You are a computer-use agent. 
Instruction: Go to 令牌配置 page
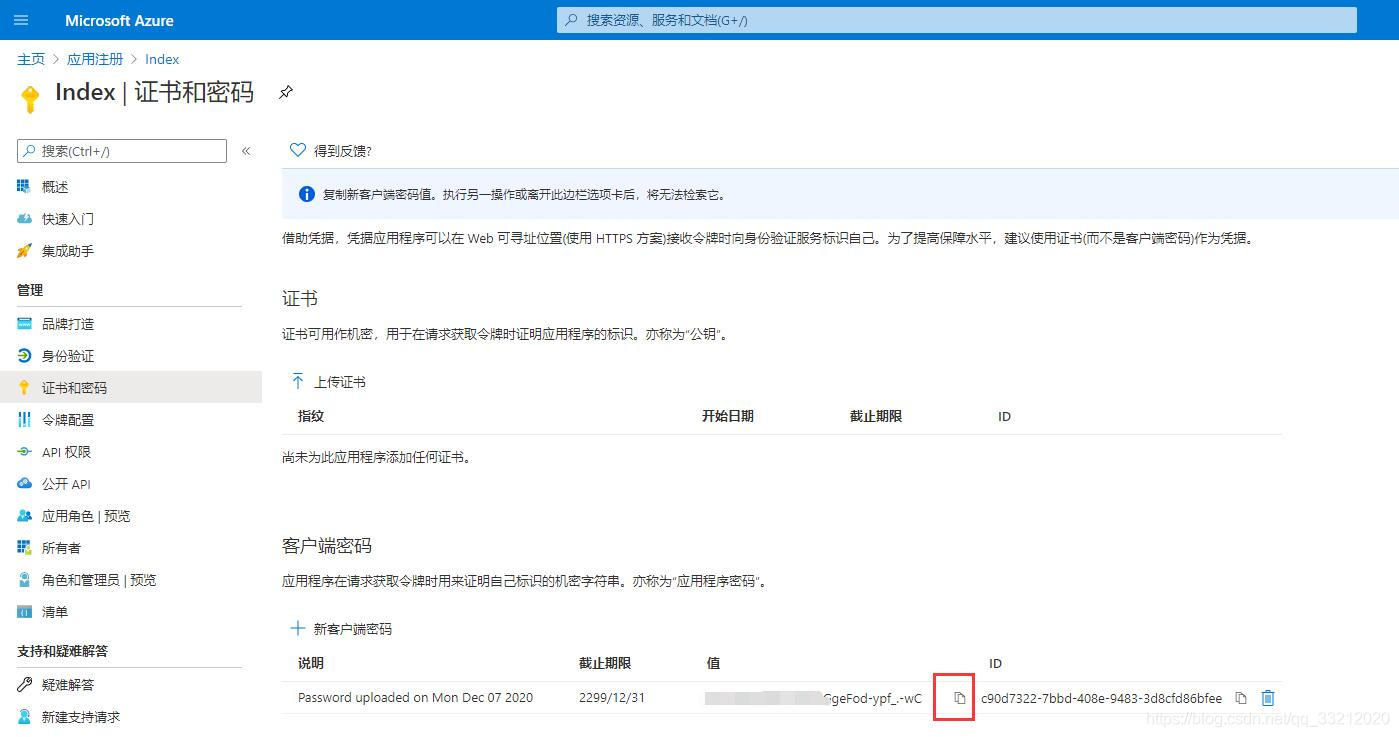tap(67, 420)
